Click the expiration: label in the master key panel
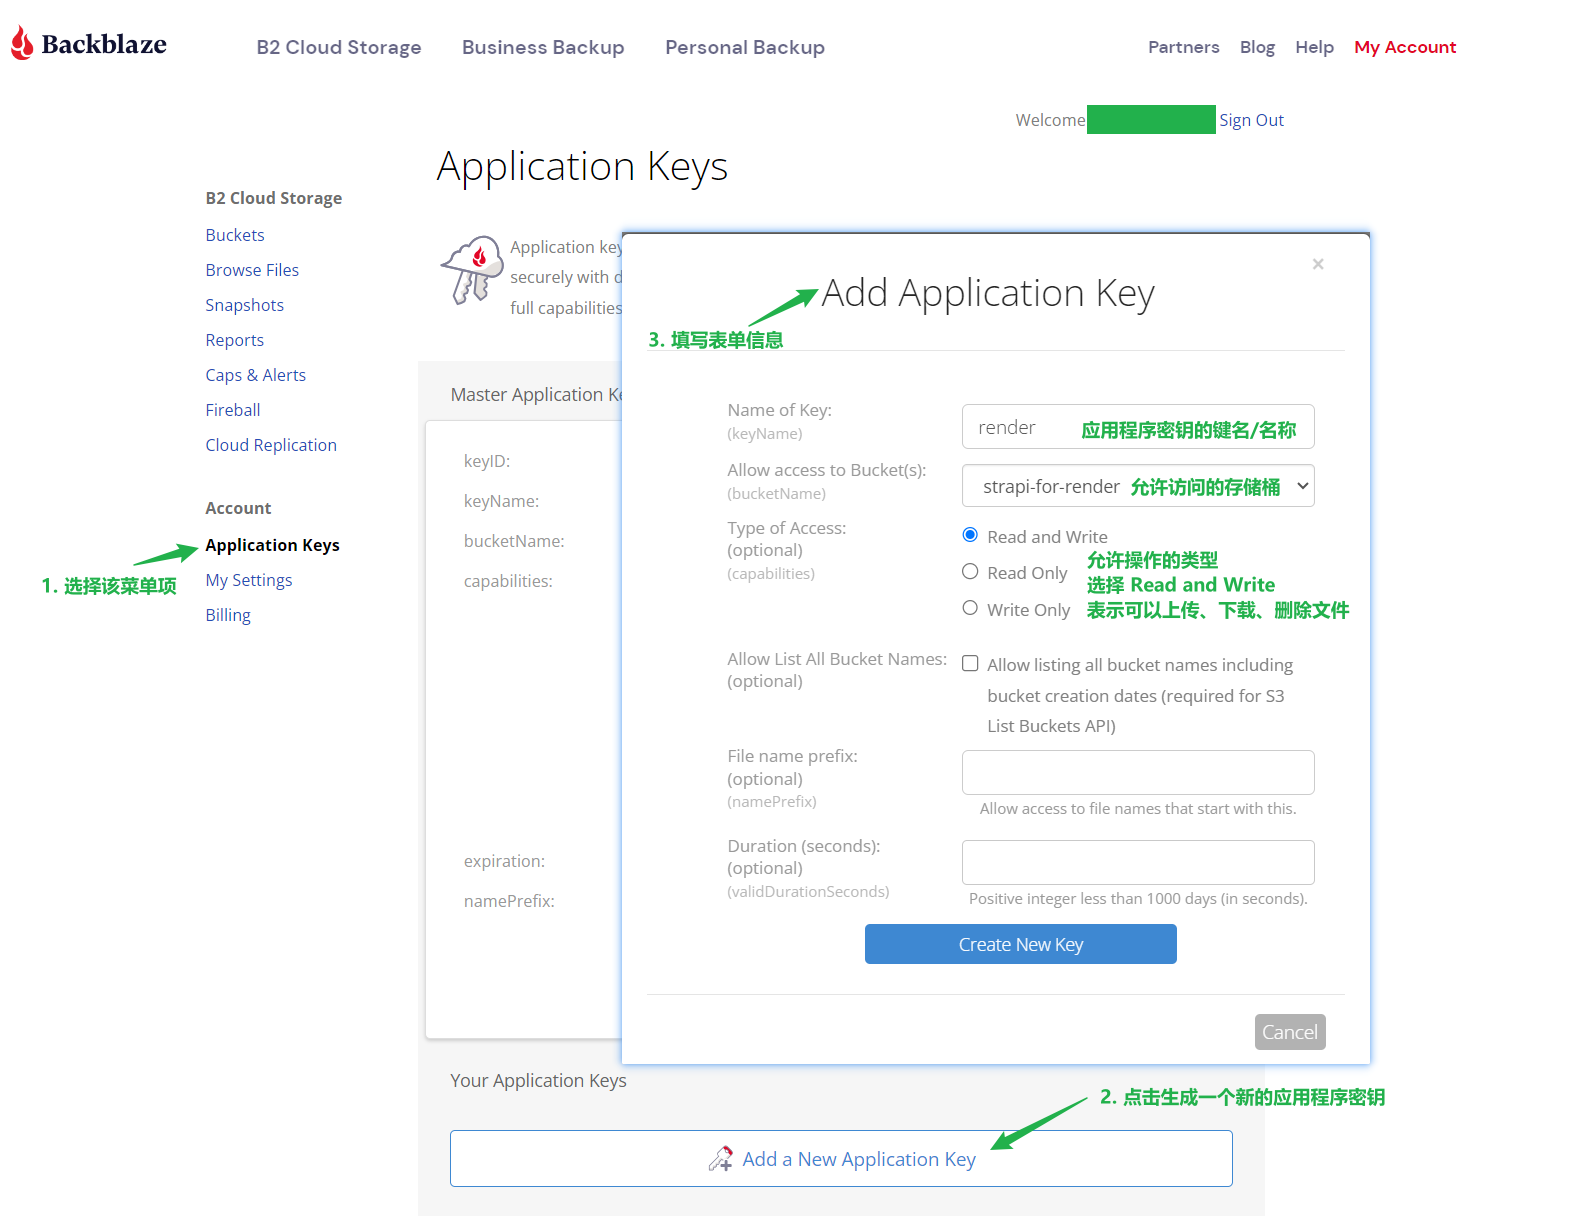The height and width of the screenshot is (1216, 1591). (504, 861)
